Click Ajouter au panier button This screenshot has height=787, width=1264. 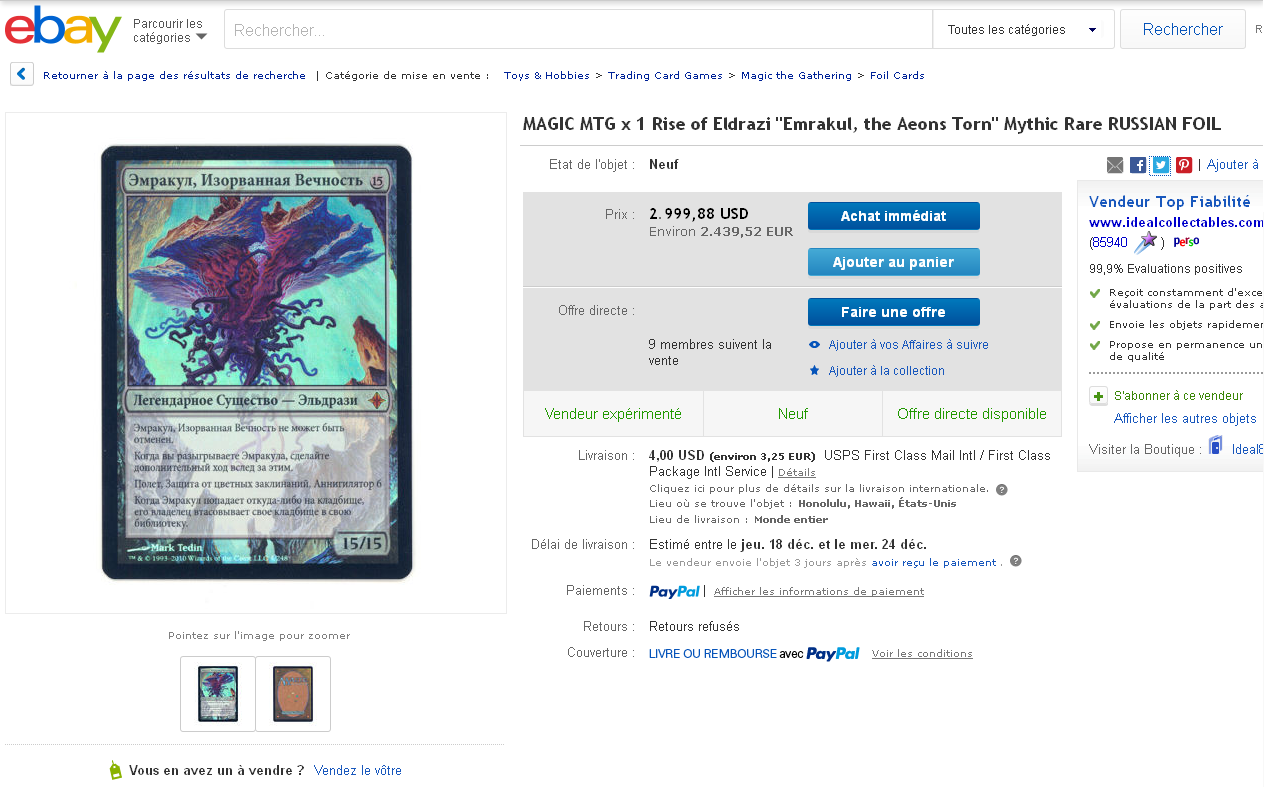tap(893, 262)
